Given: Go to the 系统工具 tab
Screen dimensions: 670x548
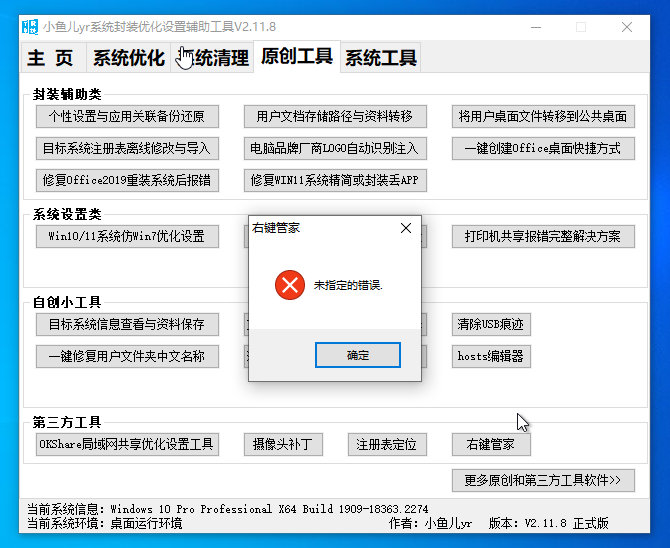Looking at the screenshot, I should coord(380,58).
